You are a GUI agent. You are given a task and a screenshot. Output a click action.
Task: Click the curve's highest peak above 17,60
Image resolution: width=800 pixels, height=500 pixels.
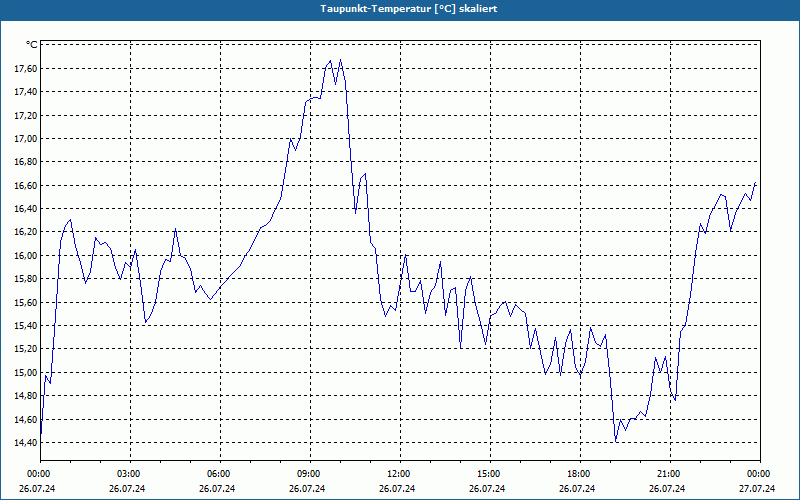340,60
